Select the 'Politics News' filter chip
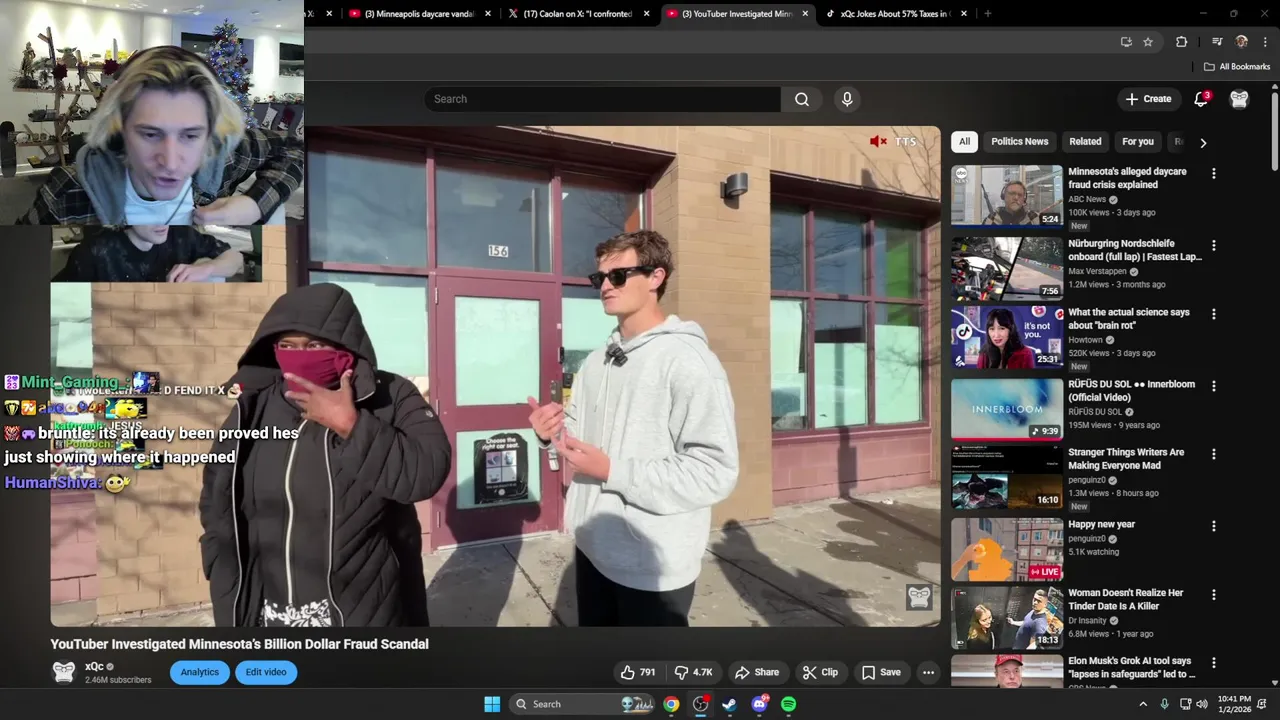The width and height of the screenshot is (1280, 720). click(x=1019, y=142)
